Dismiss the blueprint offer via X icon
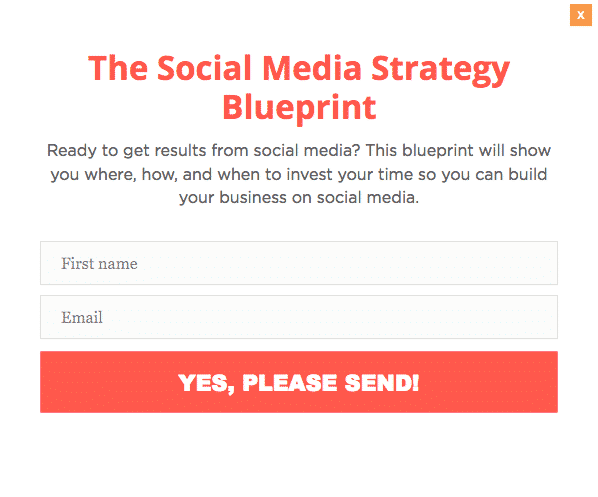Screen dimensions: 598x497 [580, 15]
